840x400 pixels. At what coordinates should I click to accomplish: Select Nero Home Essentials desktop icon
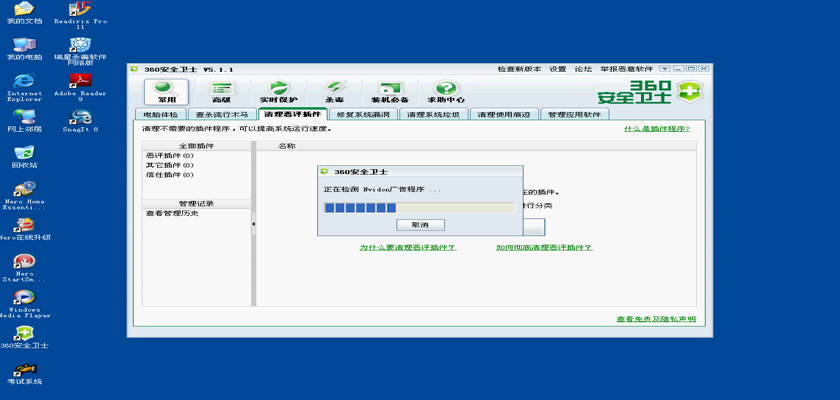coord(24,195)
